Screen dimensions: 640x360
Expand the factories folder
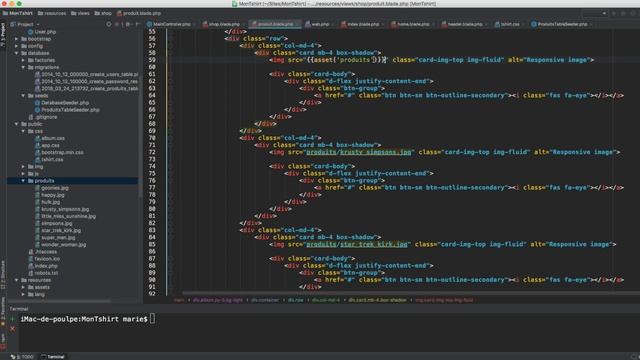click(x=23, y=60)
